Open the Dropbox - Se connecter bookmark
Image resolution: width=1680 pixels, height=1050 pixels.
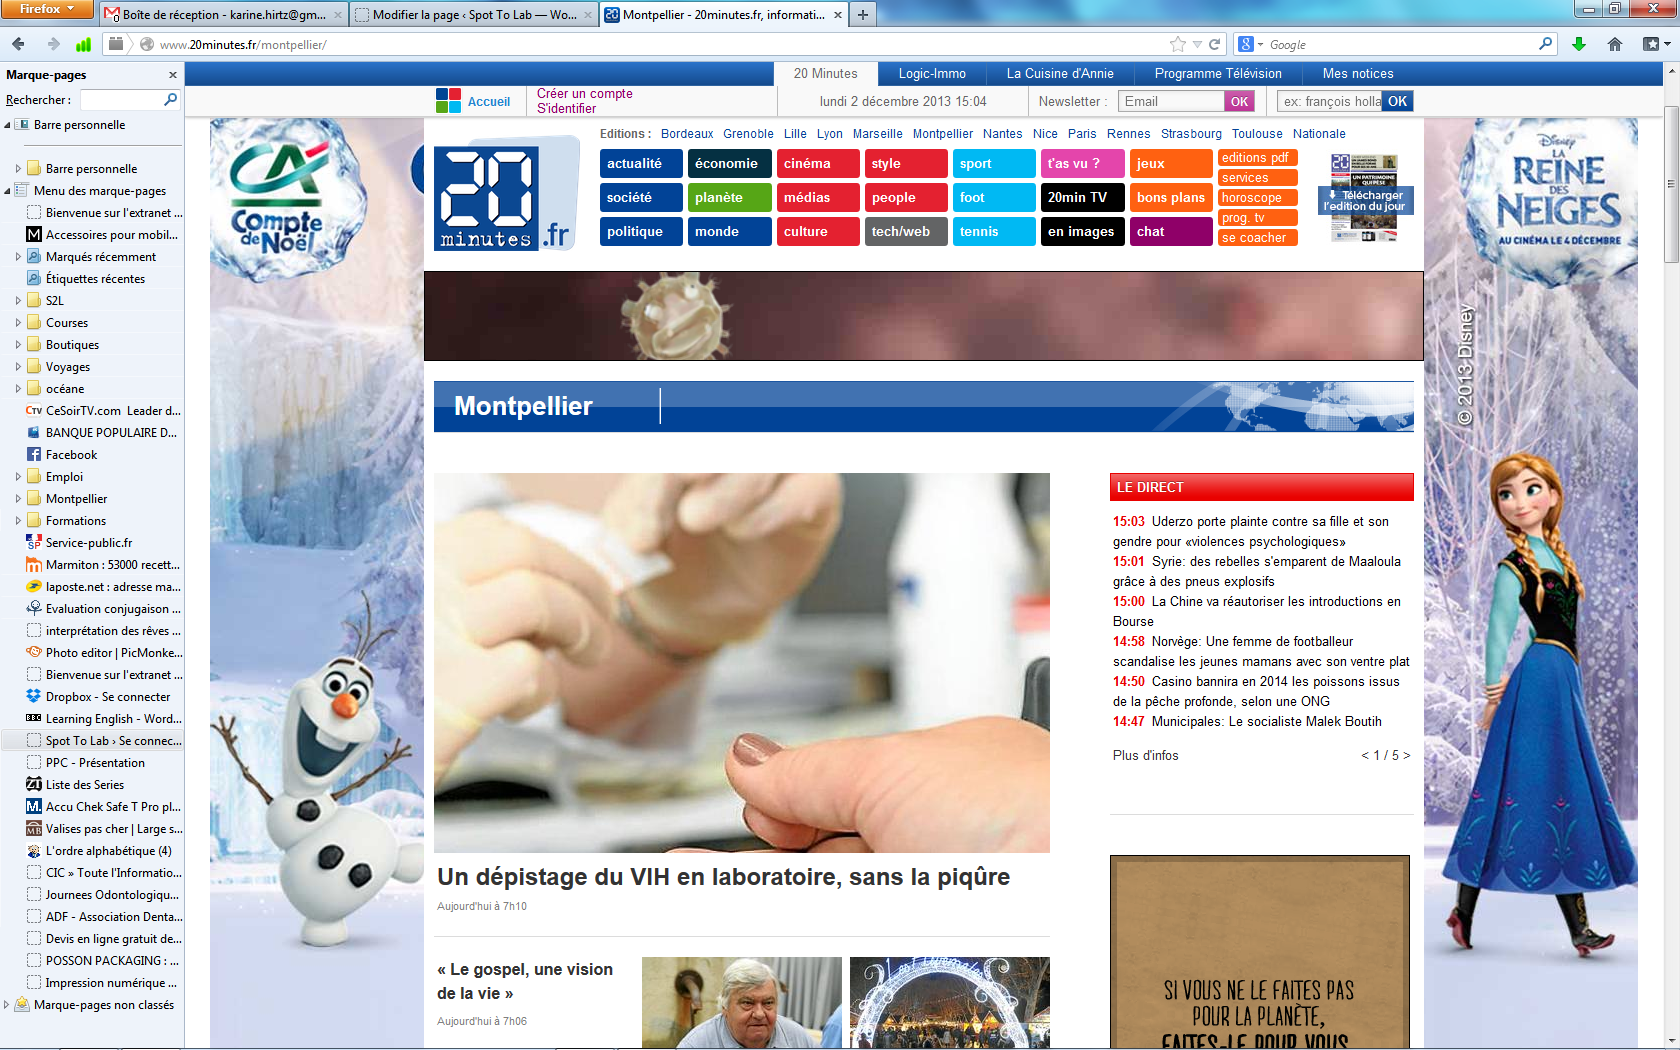(x=107, y=696)
